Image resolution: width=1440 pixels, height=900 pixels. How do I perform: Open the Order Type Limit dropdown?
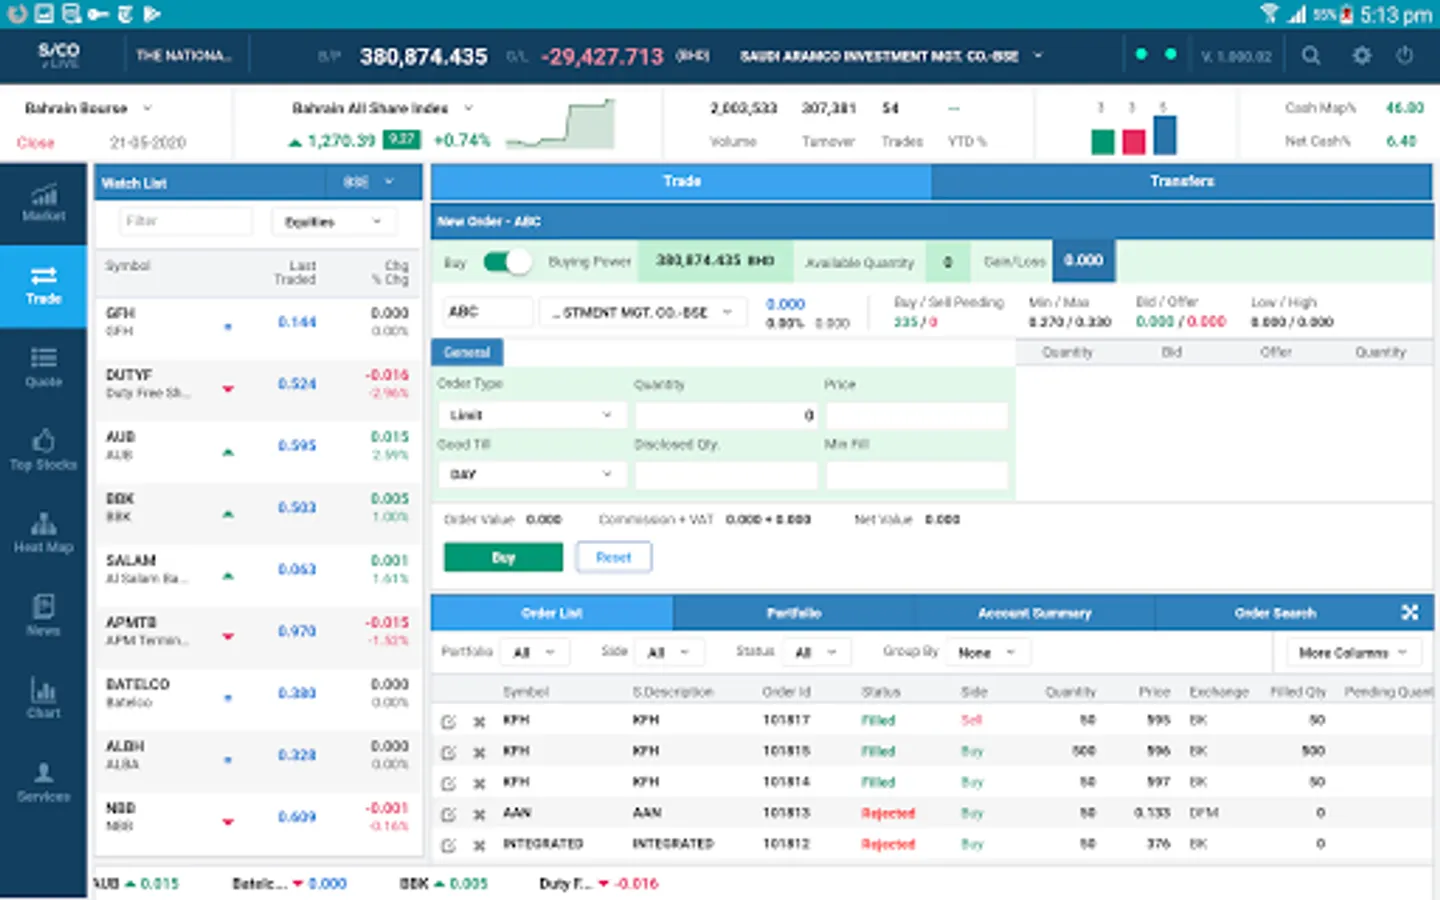pos(532,415)
